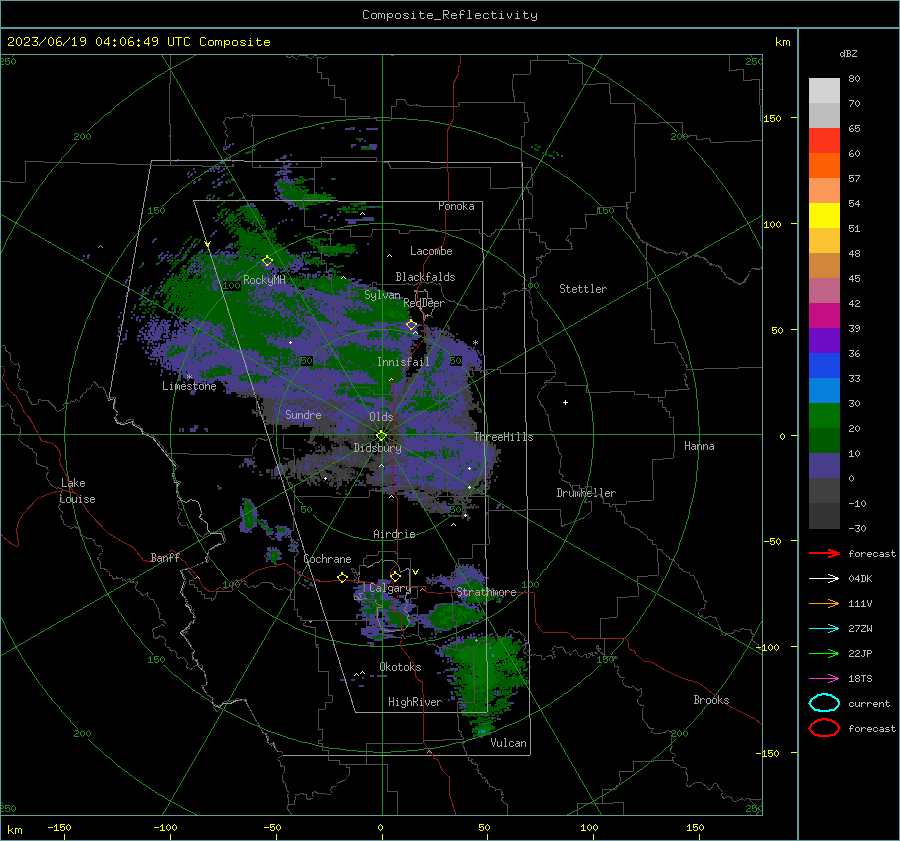Click the 51 dBZ yellow color swatch

(824, 215)
